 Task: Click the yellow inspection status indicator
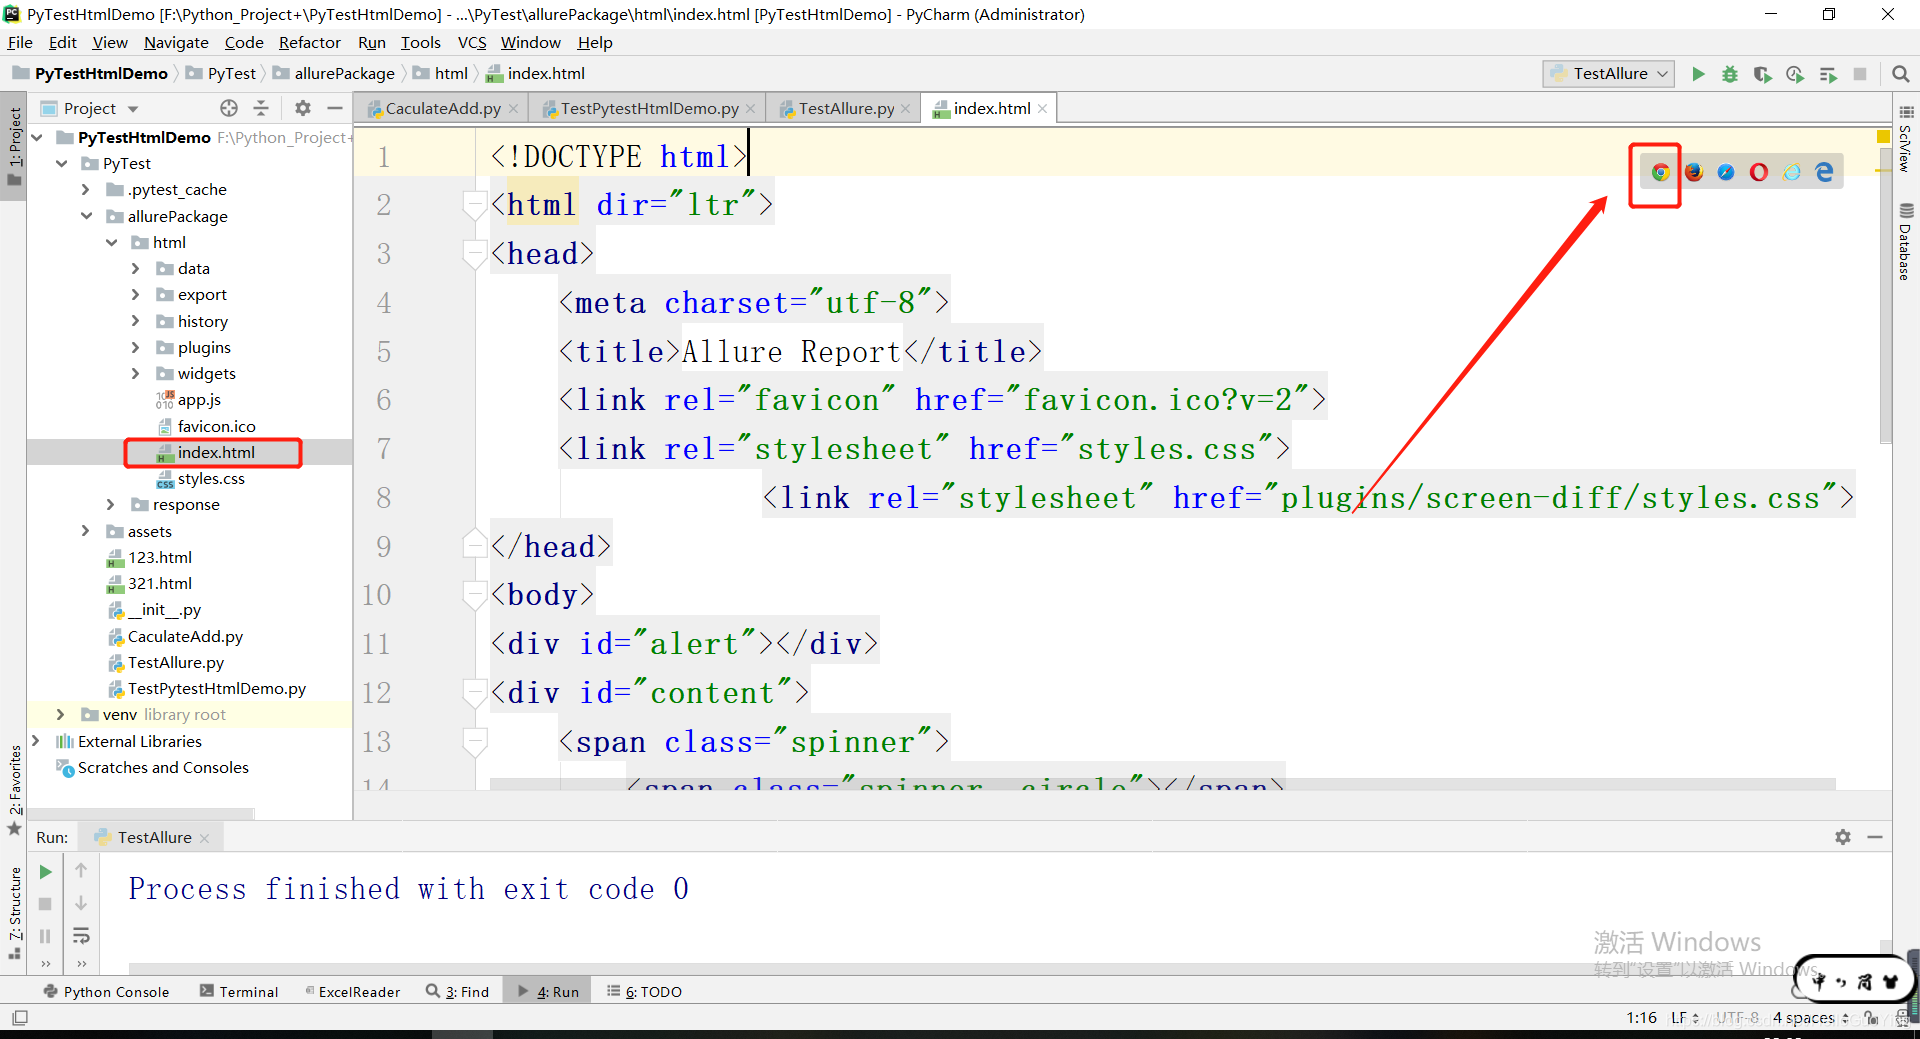coord(1883,136)
